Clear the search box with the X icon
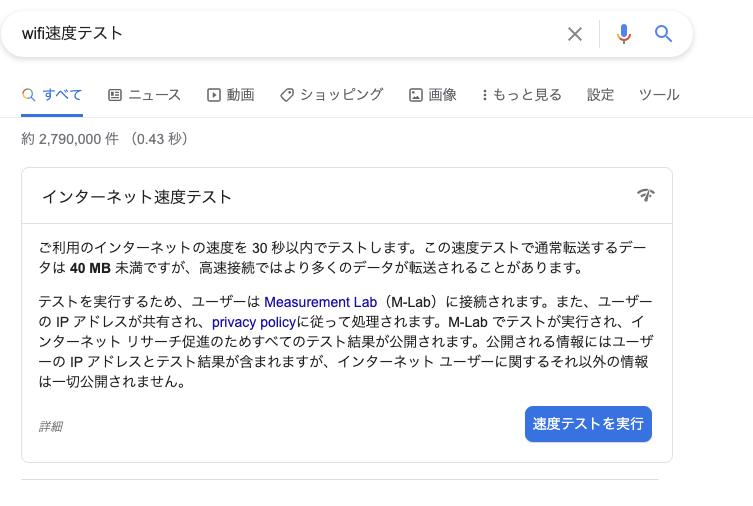 [575, 34]
